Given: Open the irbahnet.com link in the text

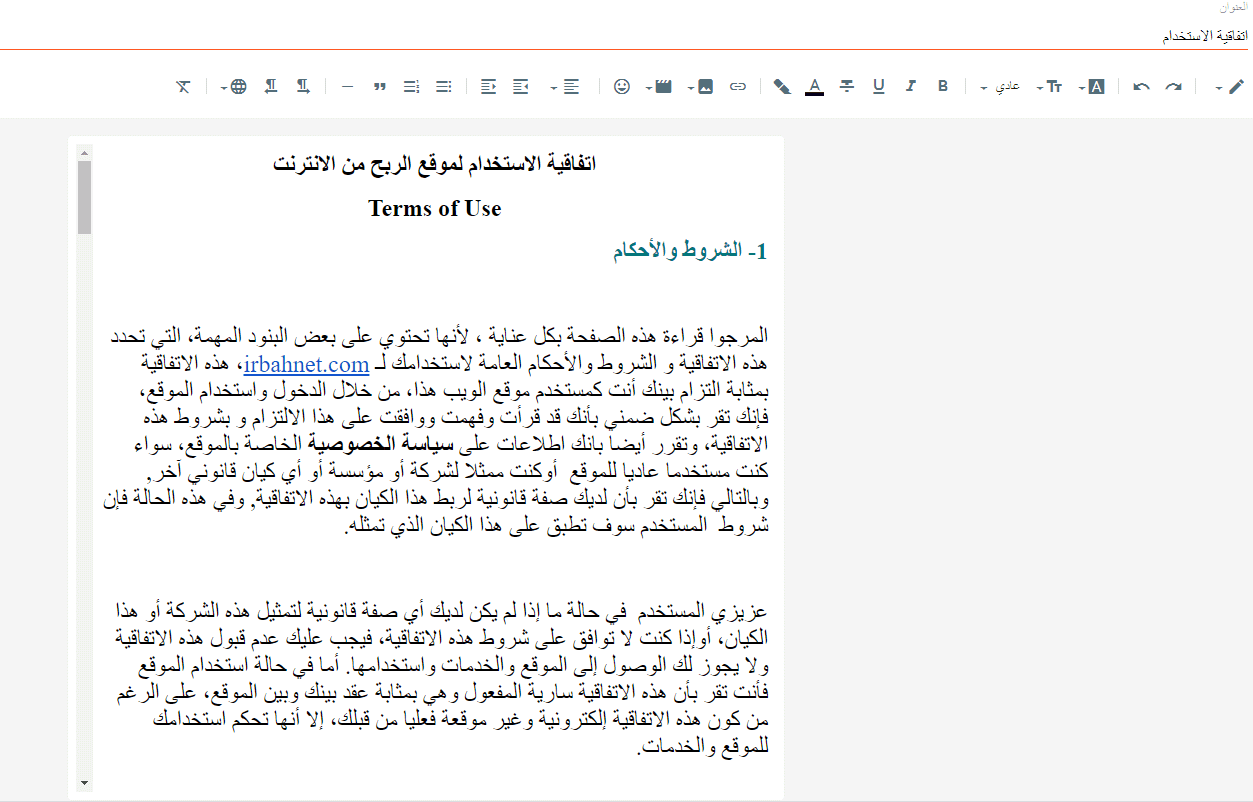Looking at the screenshot, I should point(306,364).
